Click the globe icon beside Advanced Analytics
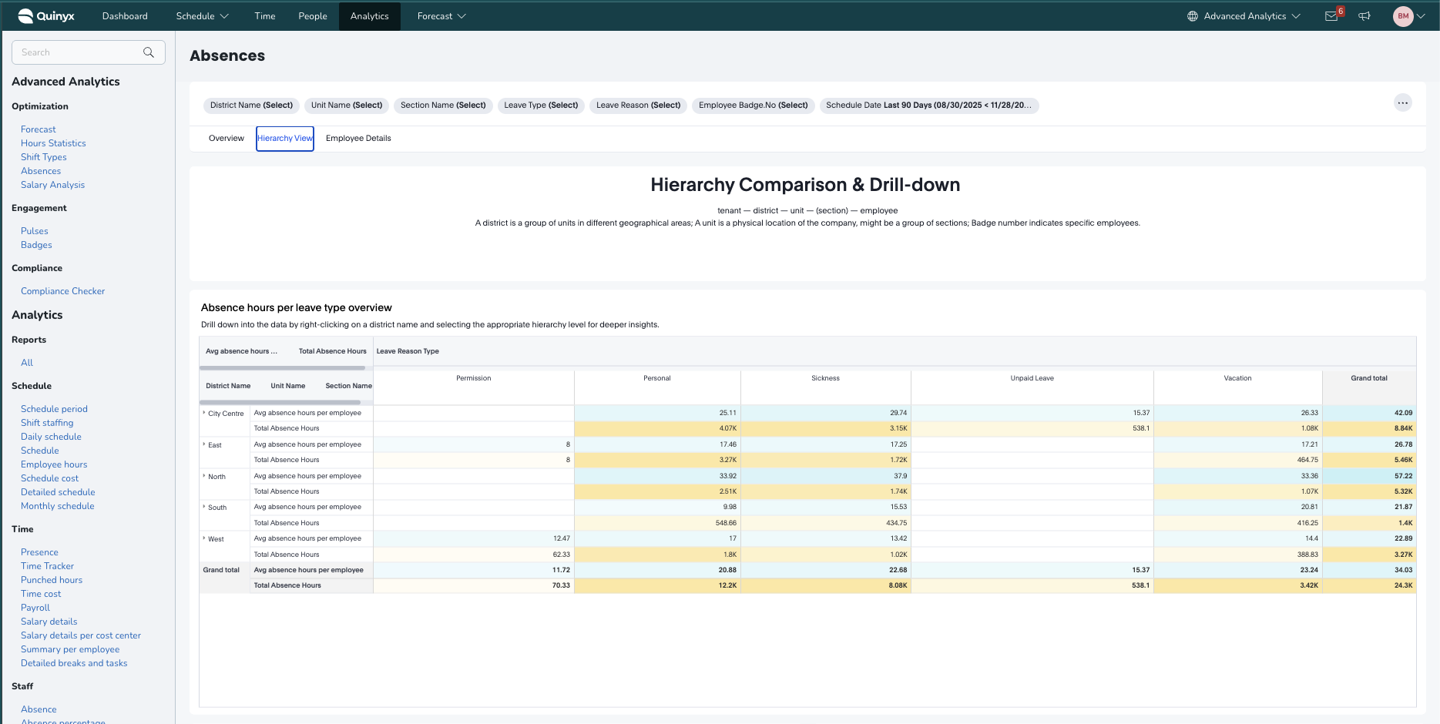The image size is (1440, 724). pyautogui.click(x=1192, y=16)
